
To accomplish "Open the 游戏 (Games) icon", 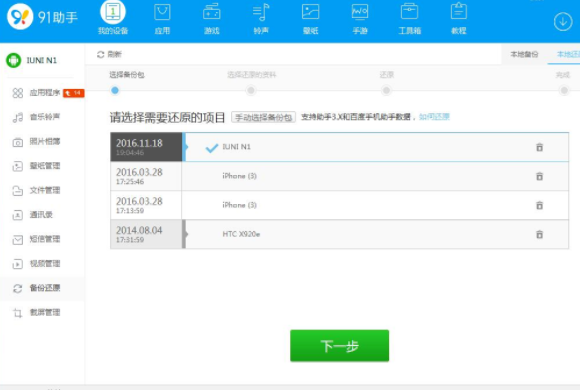I will pos(212,19).
